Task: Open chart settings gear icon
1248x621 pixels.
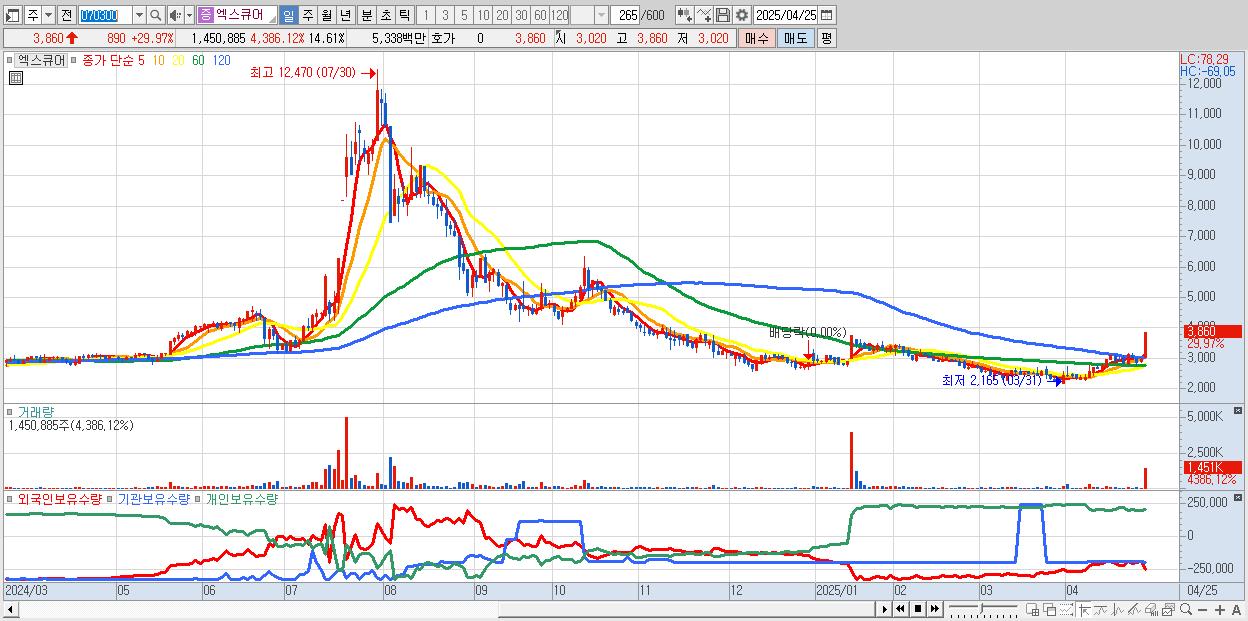Action: [x=742, y=16]
